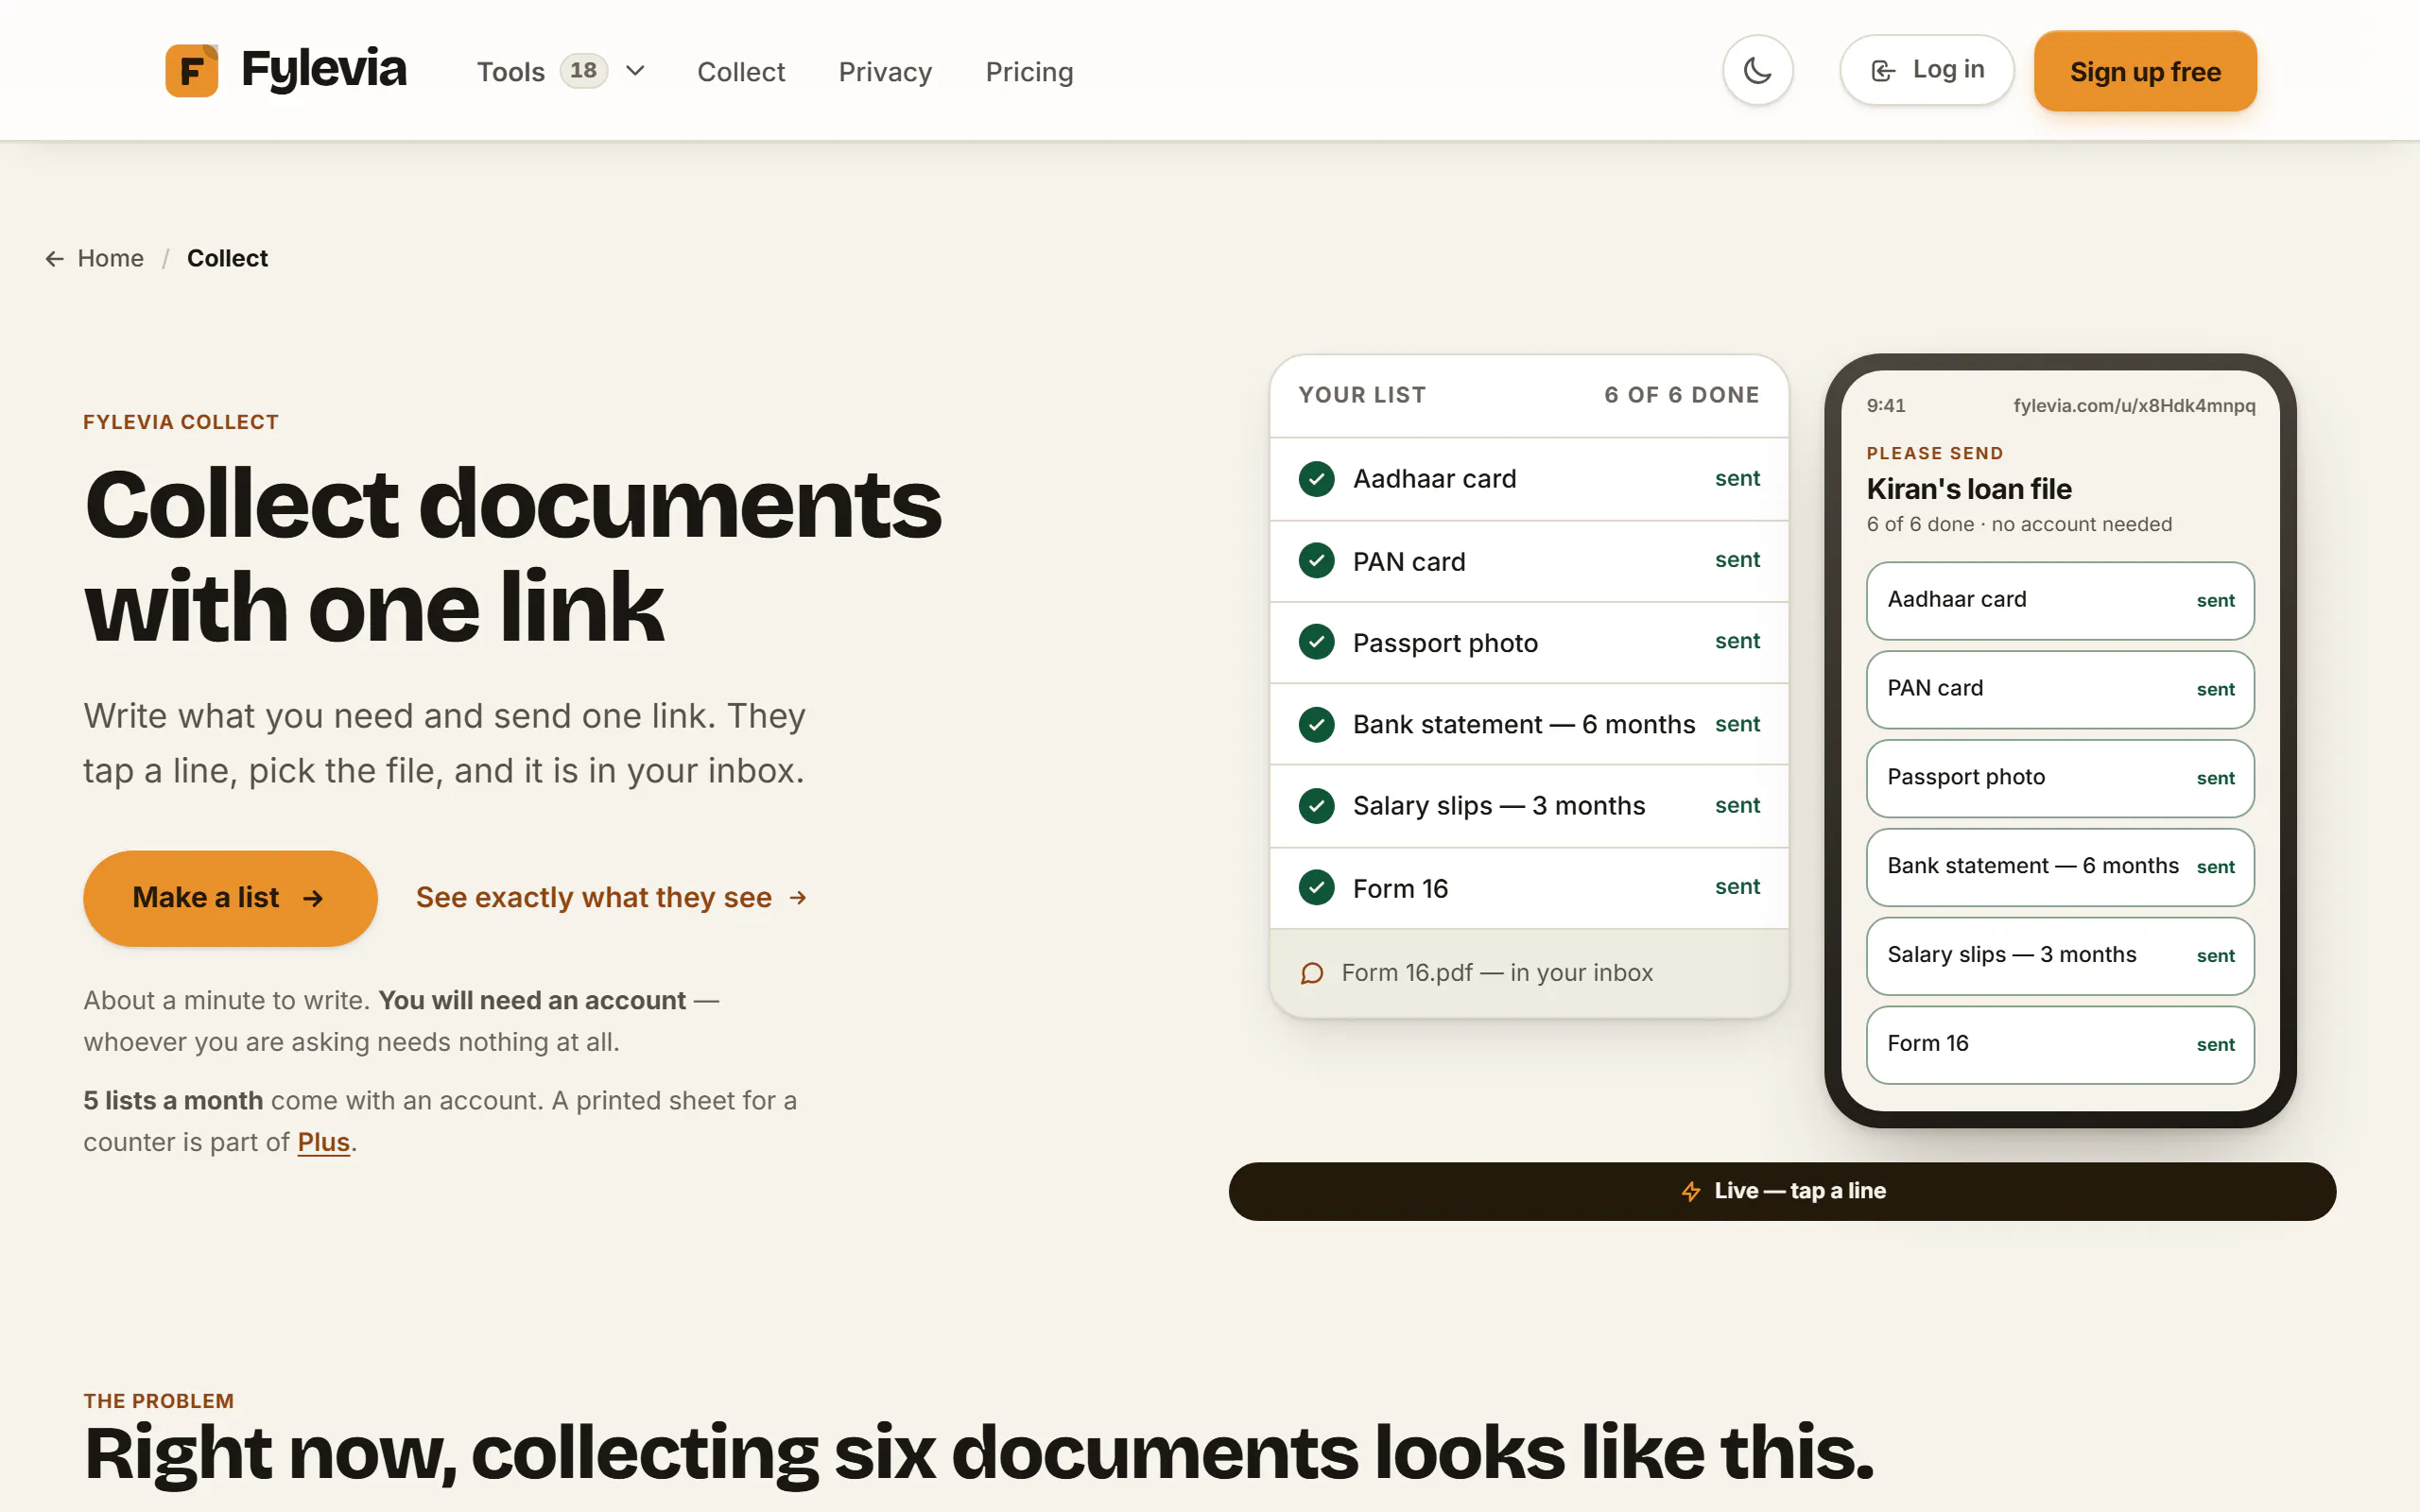Click the Sign up free button

2145,71
